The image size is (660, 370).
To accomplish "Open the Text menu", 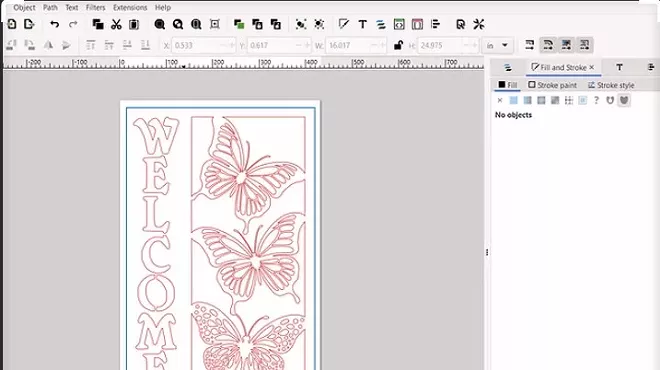I will [x=72, y=8].
